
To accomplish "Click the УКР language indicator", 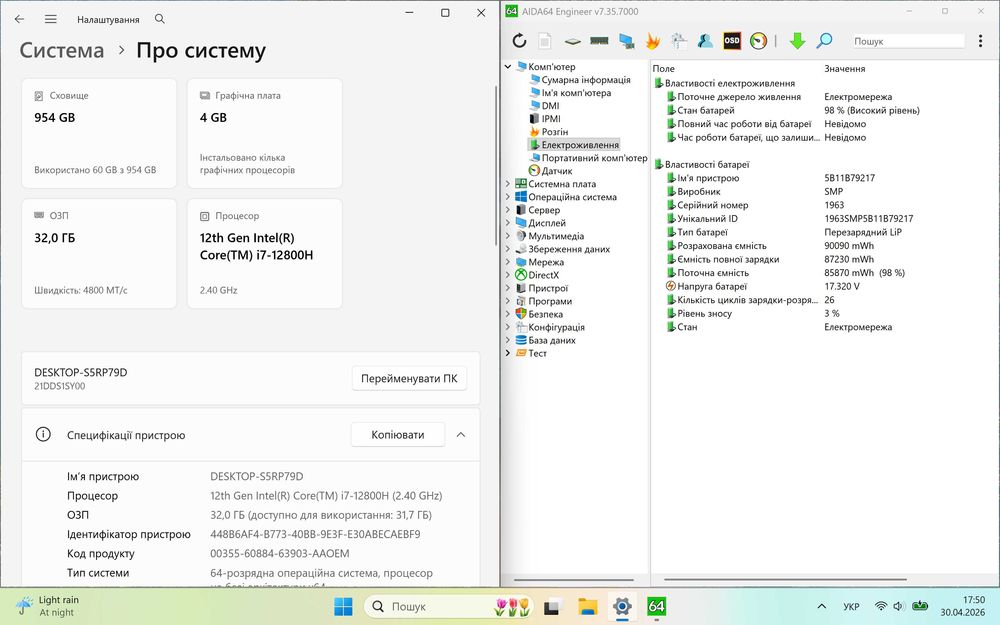I will pyautogui.click(x=851, y=607).
